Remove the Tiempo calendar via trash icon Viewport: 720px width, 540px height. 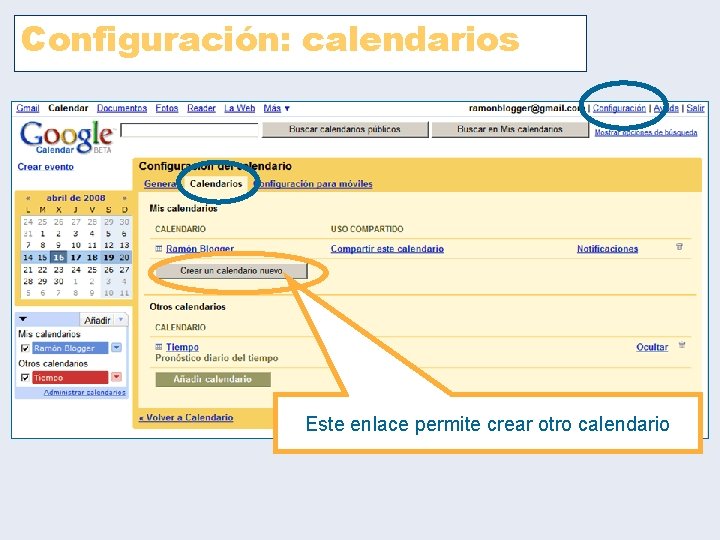[x=682, y=345]
